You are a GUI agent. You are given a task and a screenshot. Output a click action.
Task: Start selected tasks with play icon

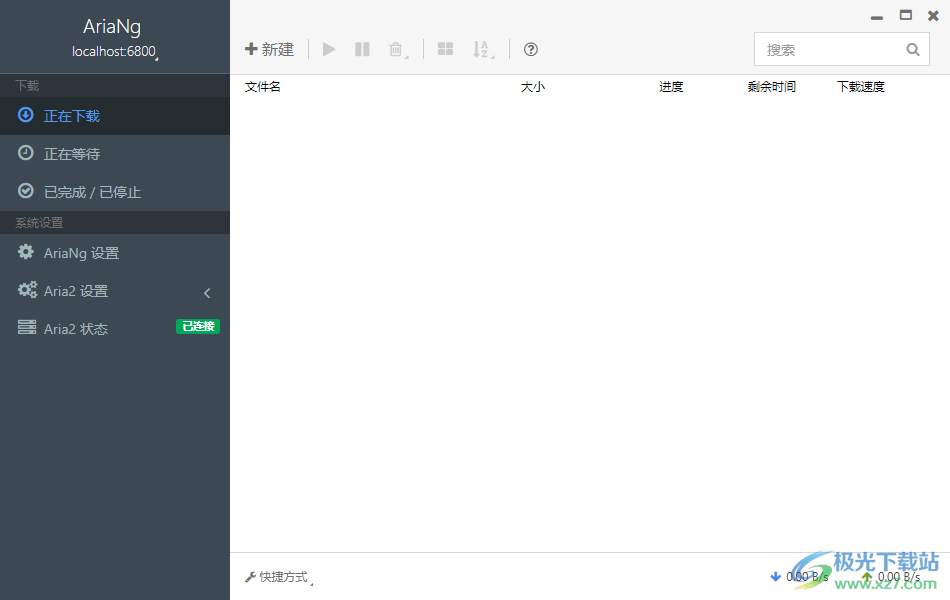329,49
